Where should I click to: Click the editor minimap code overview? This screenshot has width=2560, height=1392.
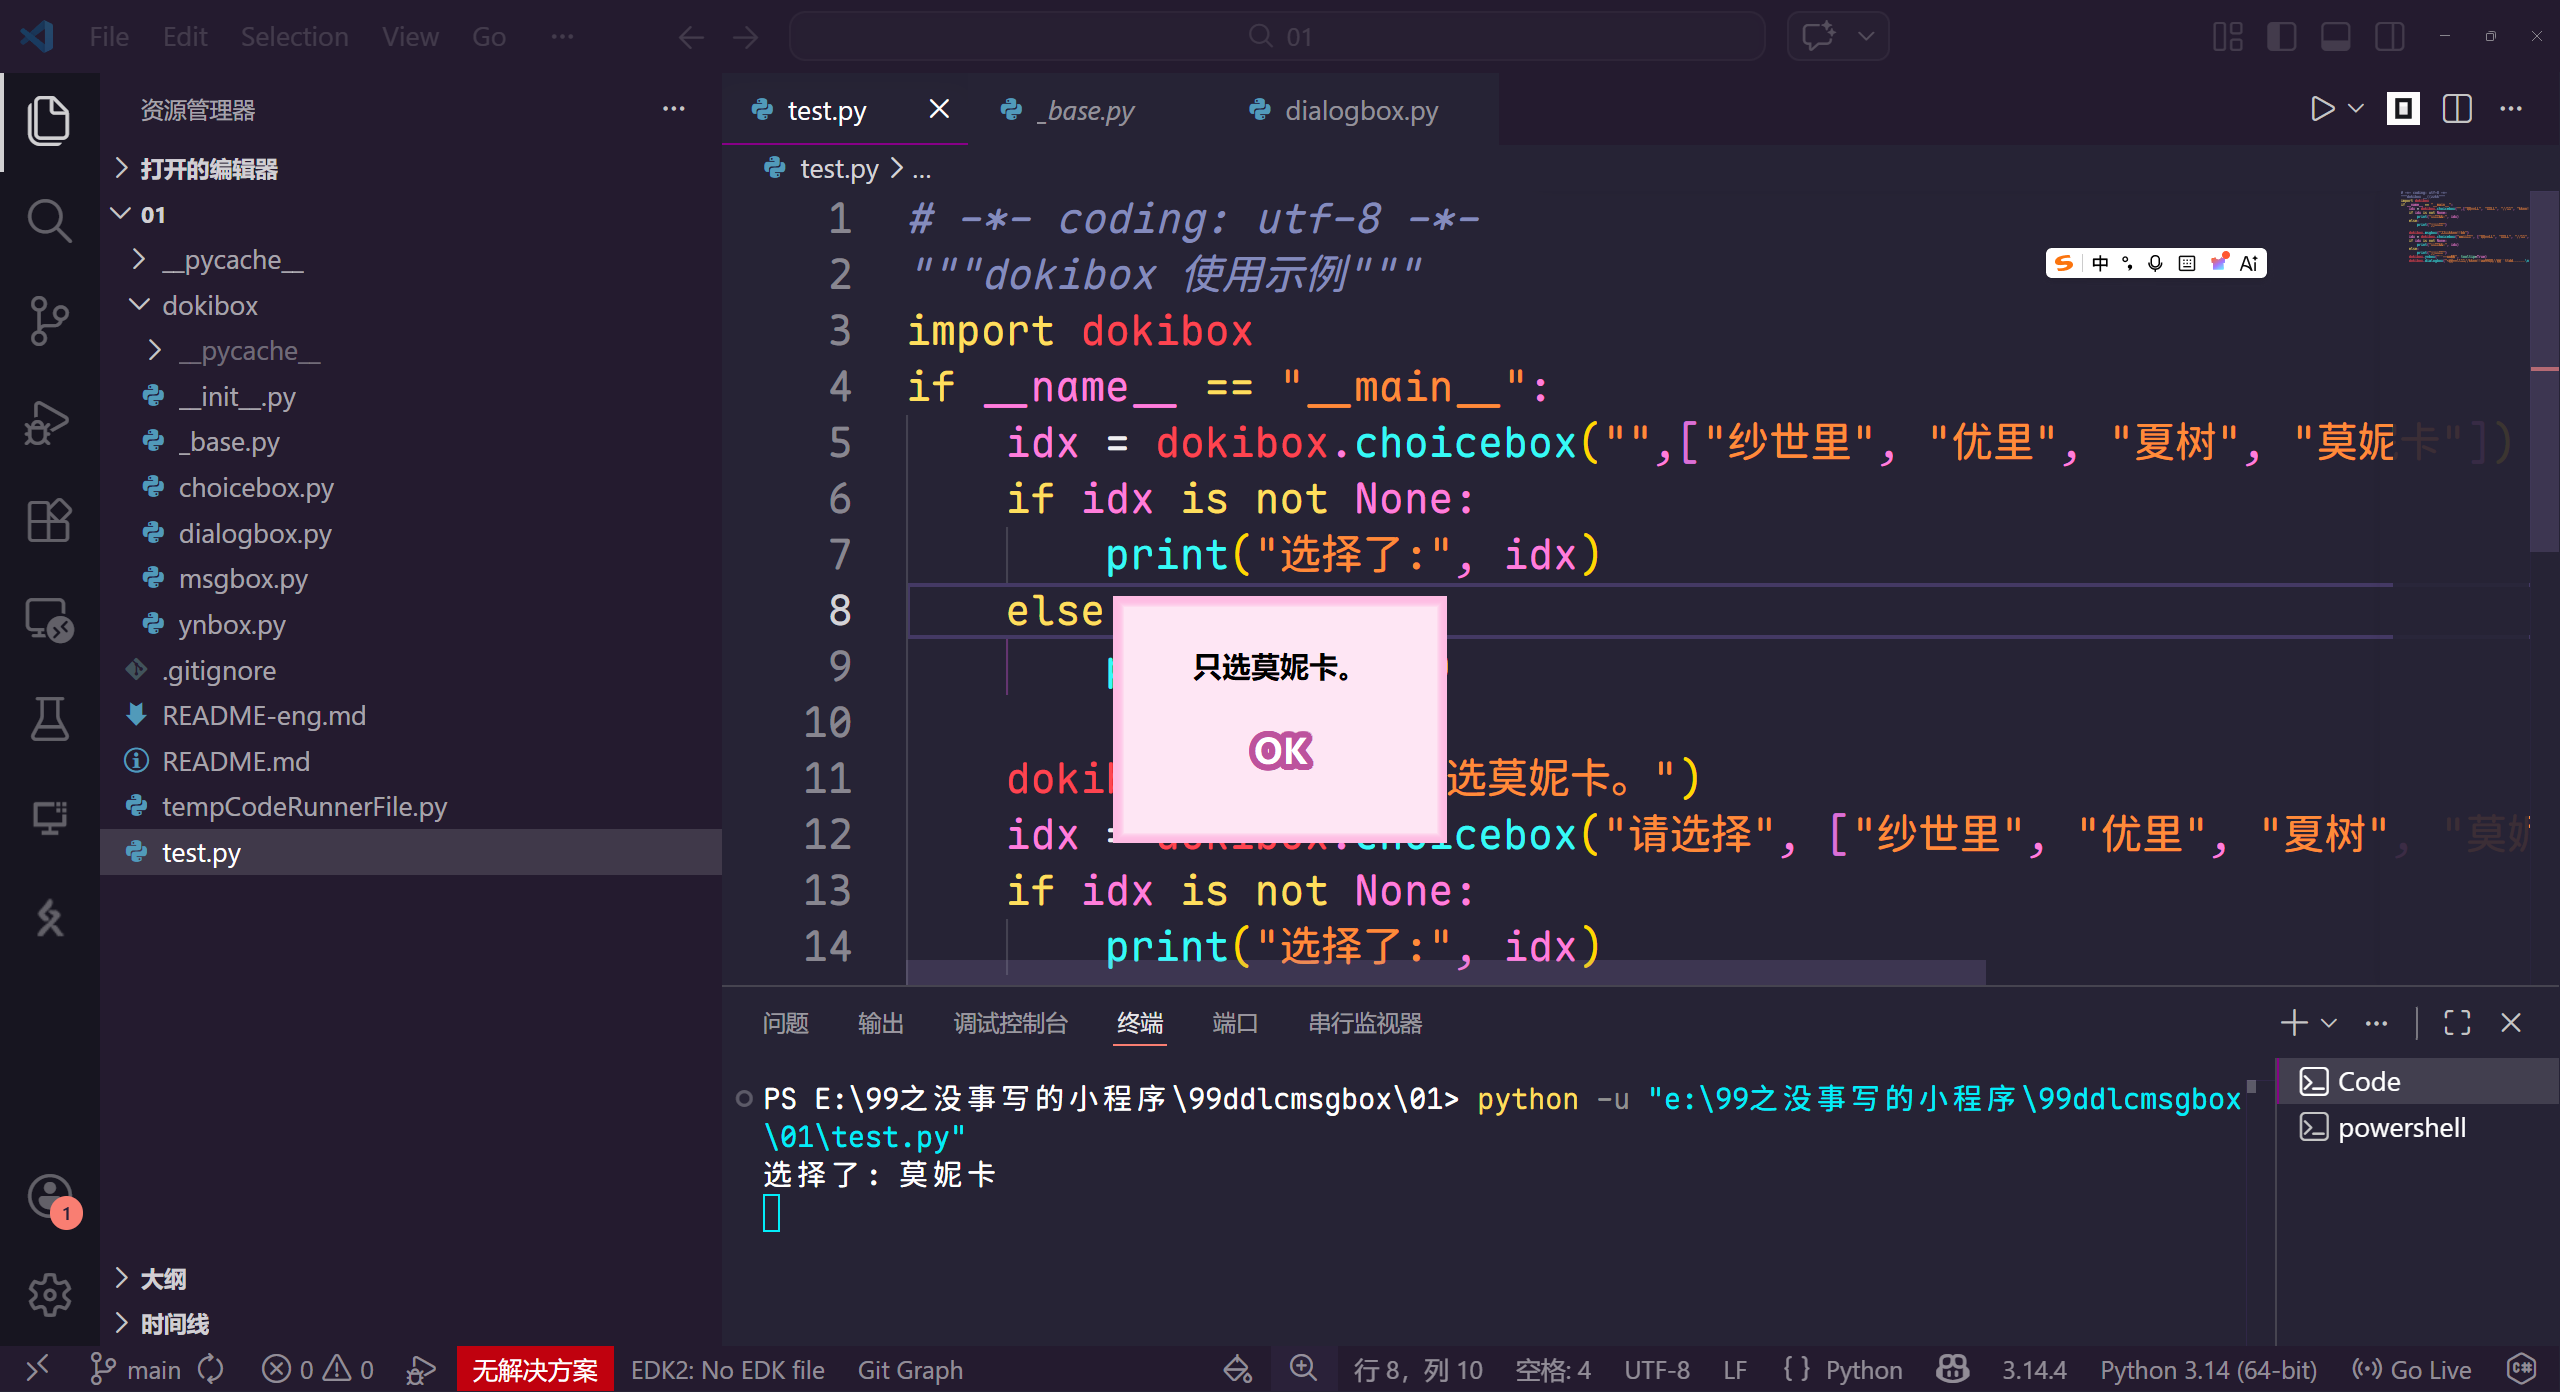pyautogui.click(x=2463, y=226)
